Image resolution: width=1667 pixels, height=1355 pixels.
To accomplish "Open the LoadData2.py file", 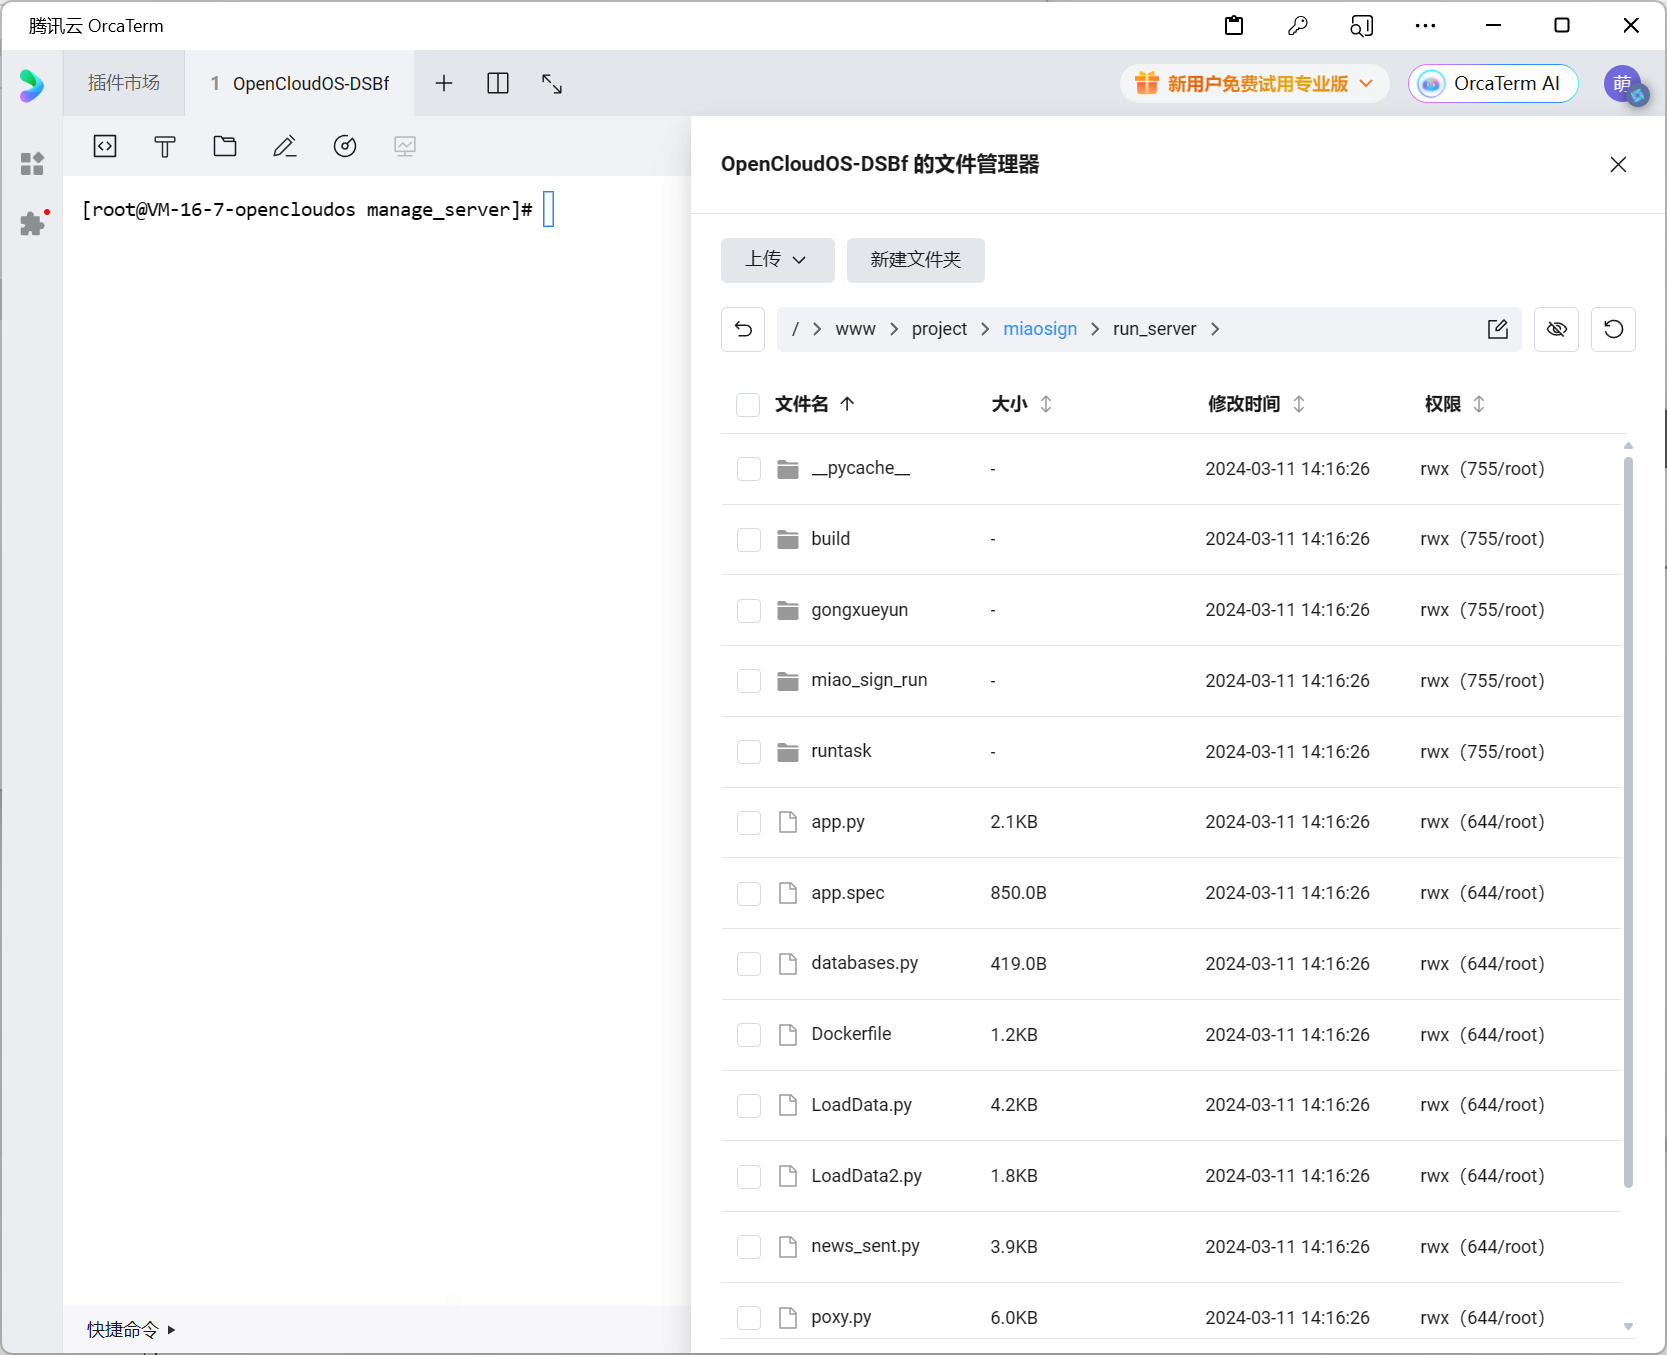I will pos(866,1176).
